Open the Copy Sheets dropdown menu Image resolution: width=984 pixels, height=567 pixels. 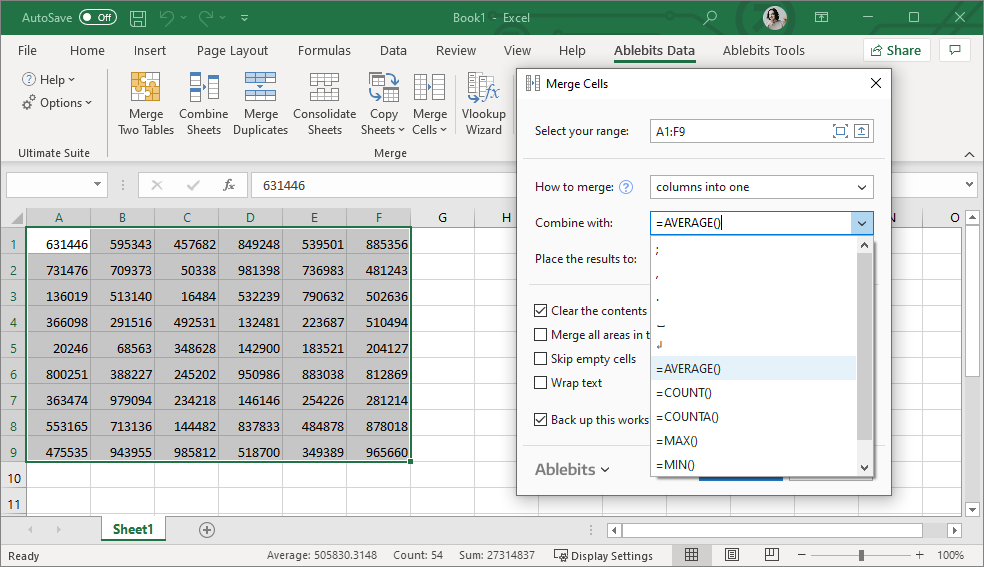click(x=383, y=103)
